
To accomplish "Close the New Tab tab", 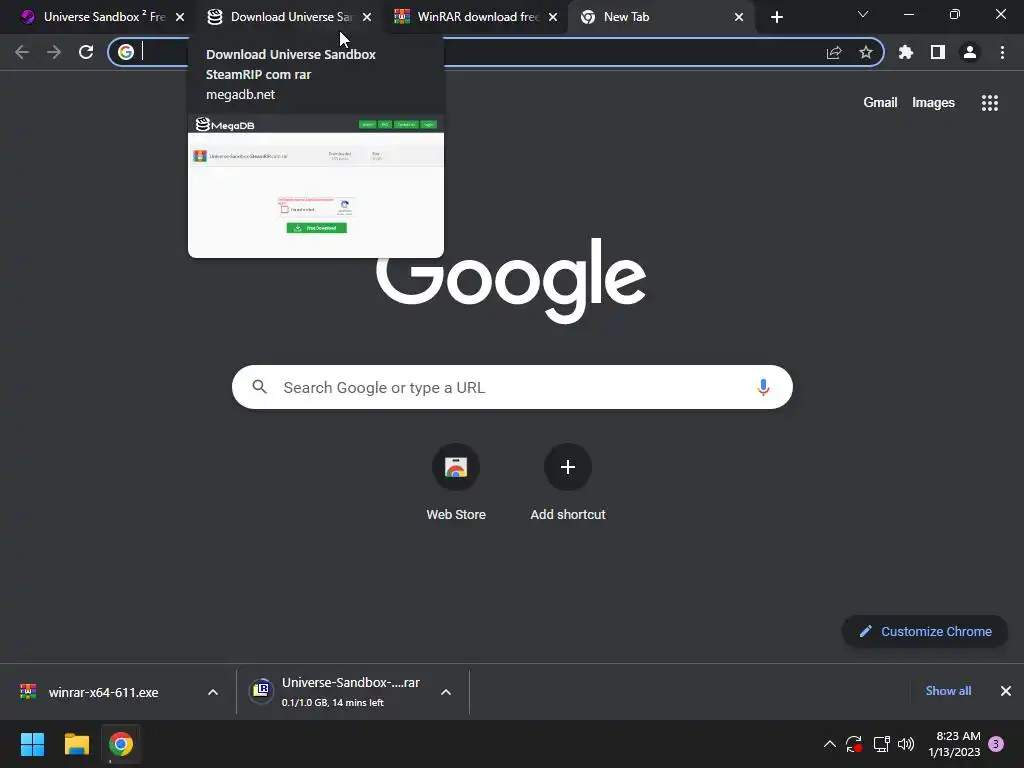I will (x=739, y=17).
